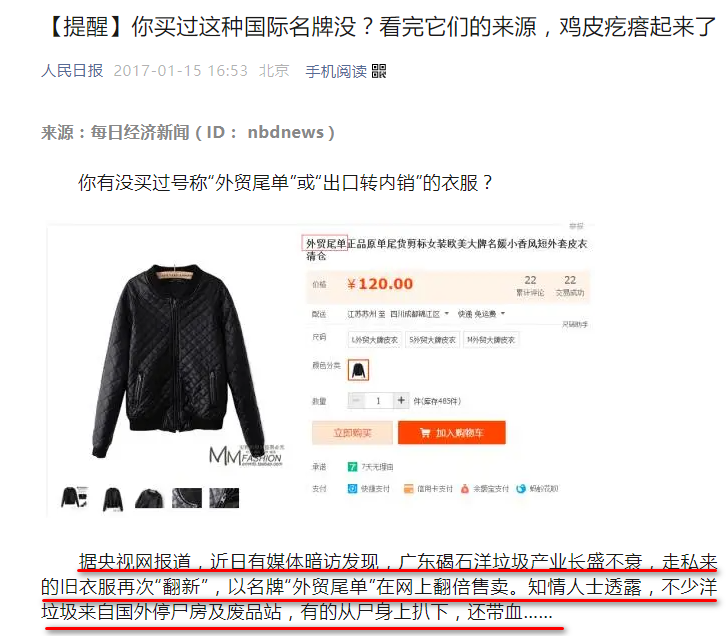Select the first jacket thumbnail image

point(74,498)
